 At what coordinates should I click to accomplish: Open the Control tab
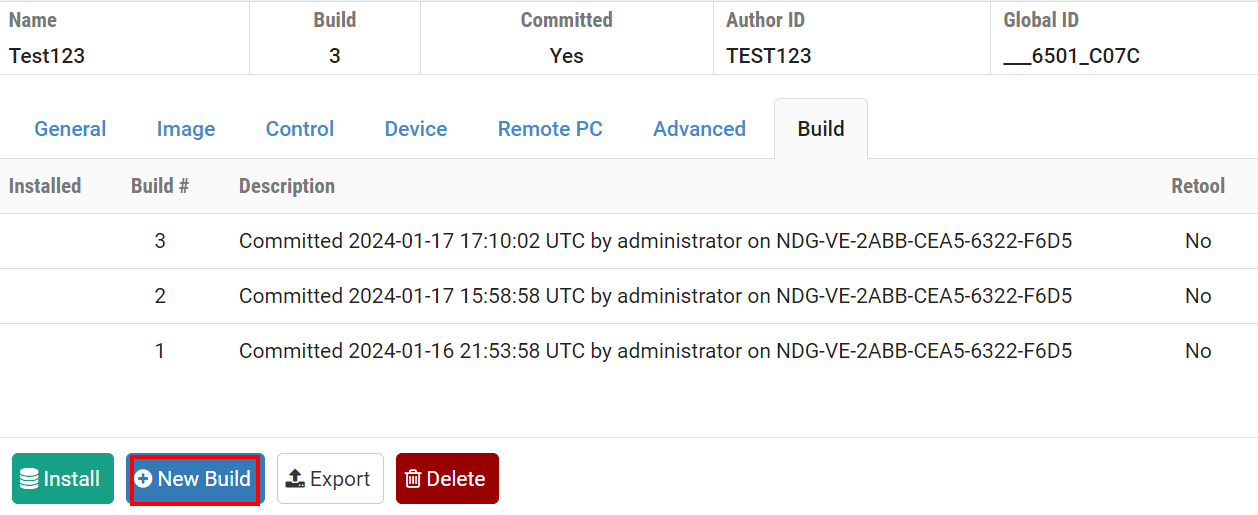coord(300,129)
